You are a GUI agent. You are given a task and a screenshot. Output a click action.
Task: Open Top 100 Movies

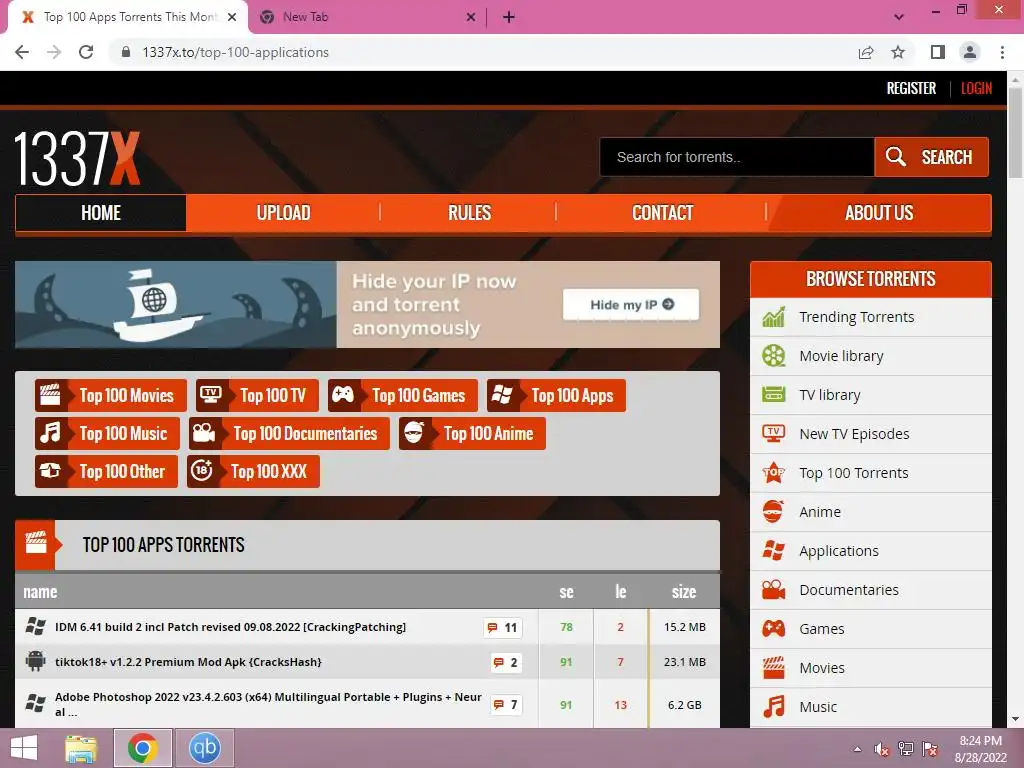[111, 395]
